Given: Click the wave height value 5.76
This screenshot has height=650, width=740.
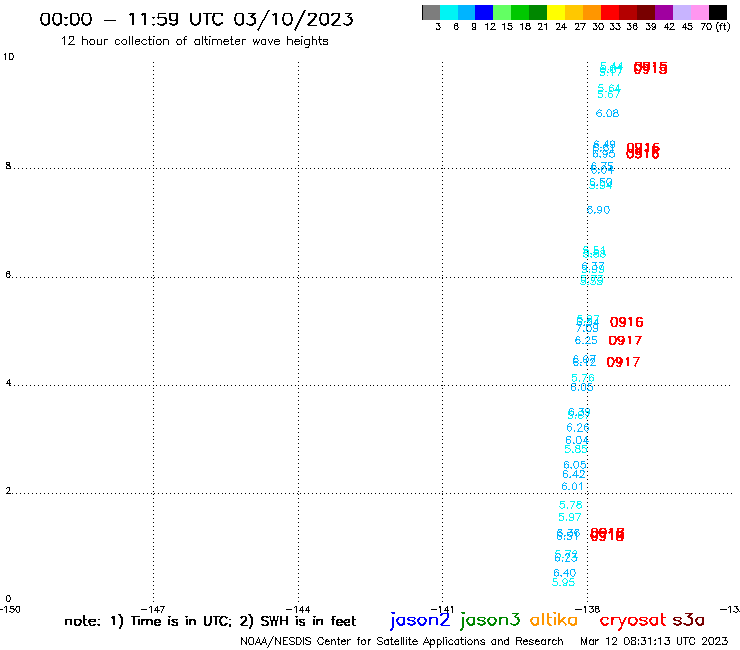Looking at the screenshot, I should point(583,378).
